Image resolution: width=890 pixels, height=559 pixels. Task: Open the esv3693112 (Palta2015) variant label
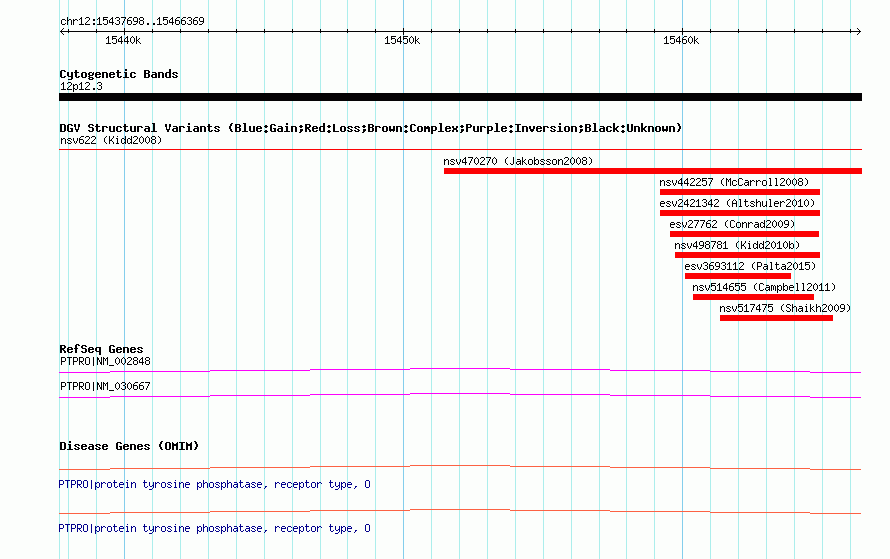(x=750, y=266)
